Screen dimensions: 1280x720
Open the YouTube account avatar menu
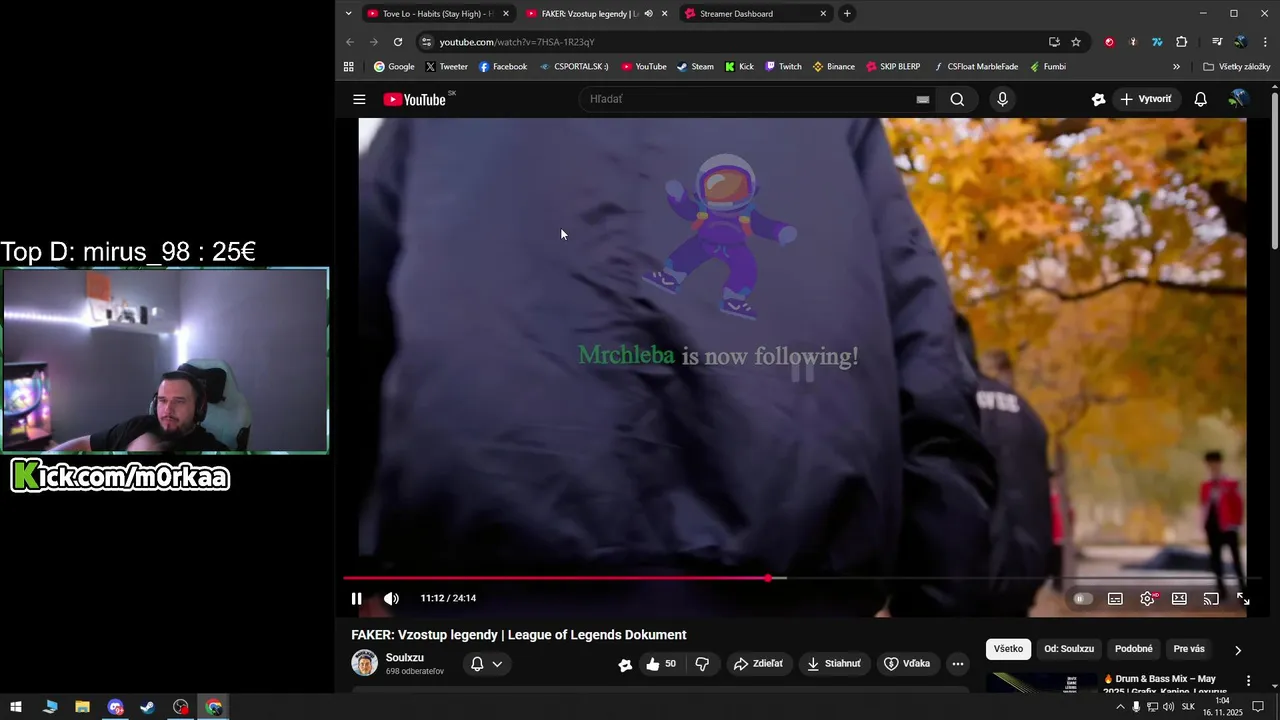(x=1238, y=99)
